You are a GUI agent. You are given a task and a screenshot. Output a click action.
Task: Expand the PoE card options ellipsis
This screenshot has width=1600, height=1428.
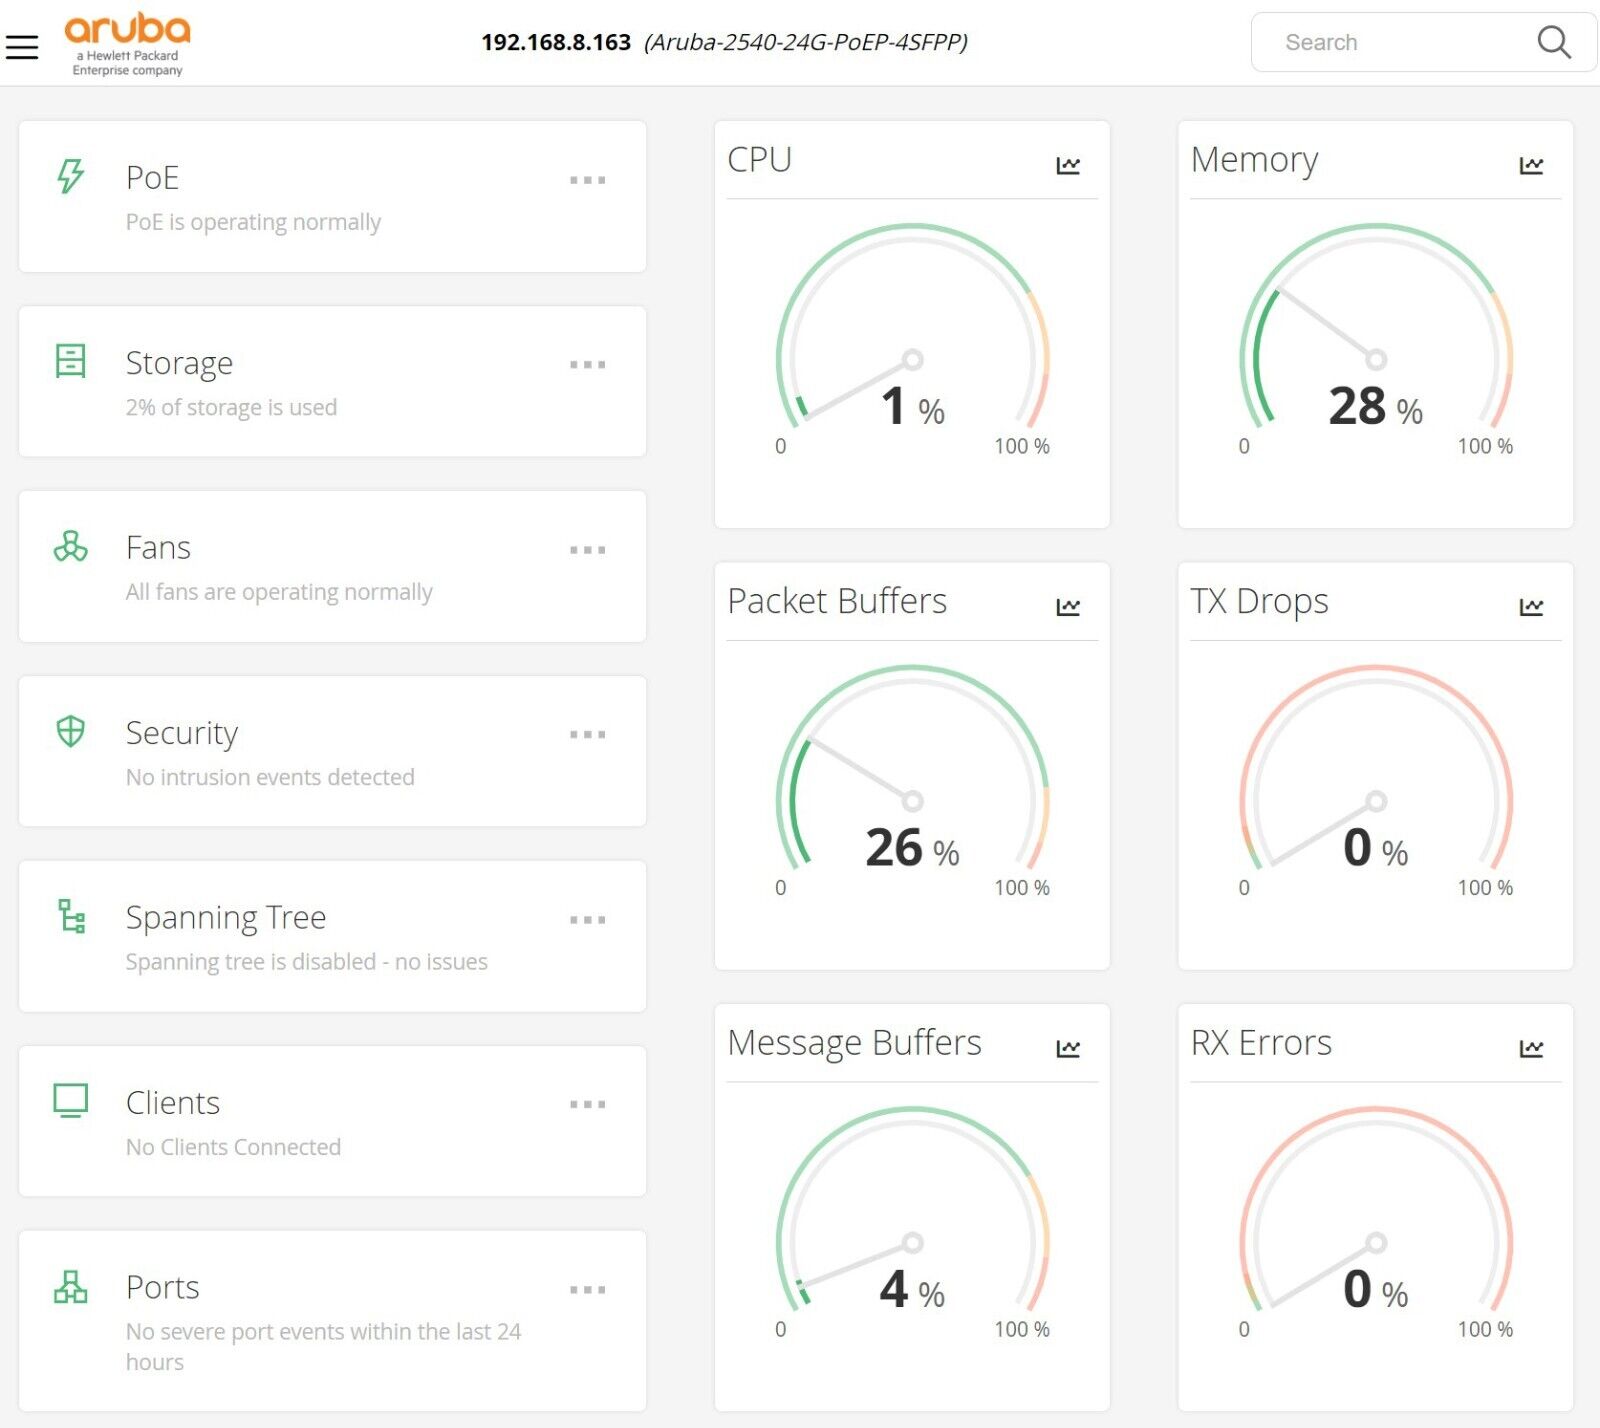click(587, 180)
